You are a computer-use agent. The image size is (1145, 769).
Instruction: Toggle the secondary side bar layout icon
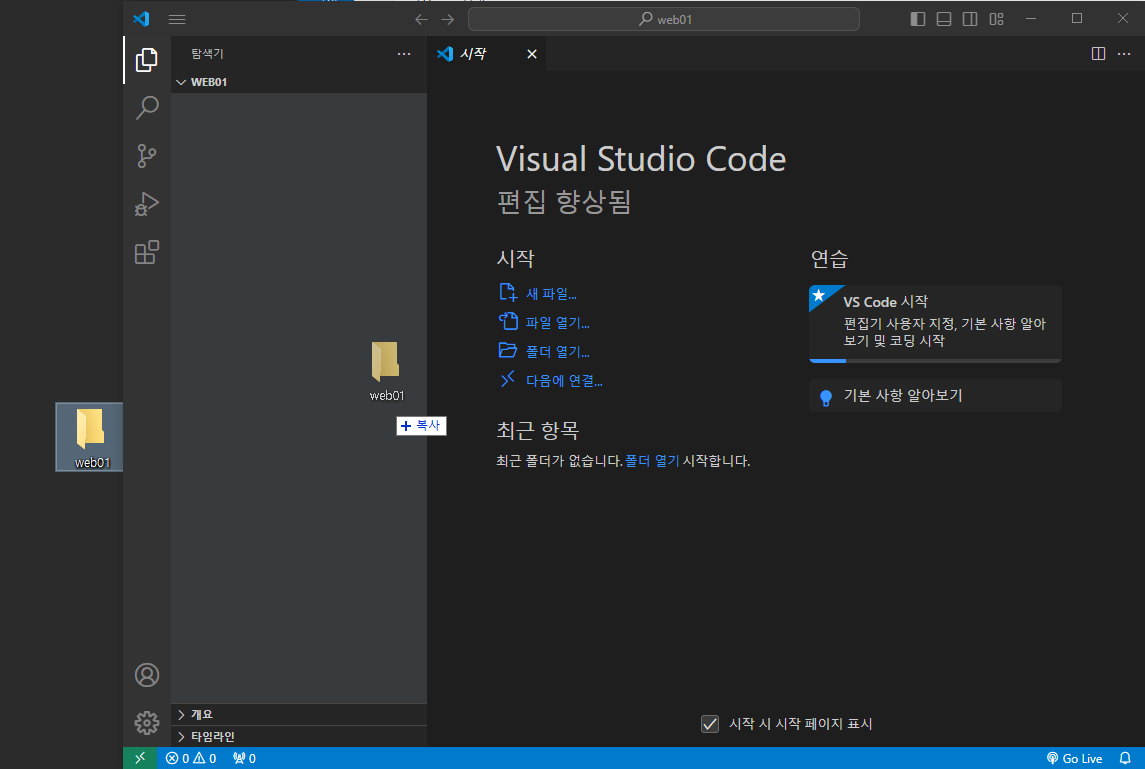[970, 19]
